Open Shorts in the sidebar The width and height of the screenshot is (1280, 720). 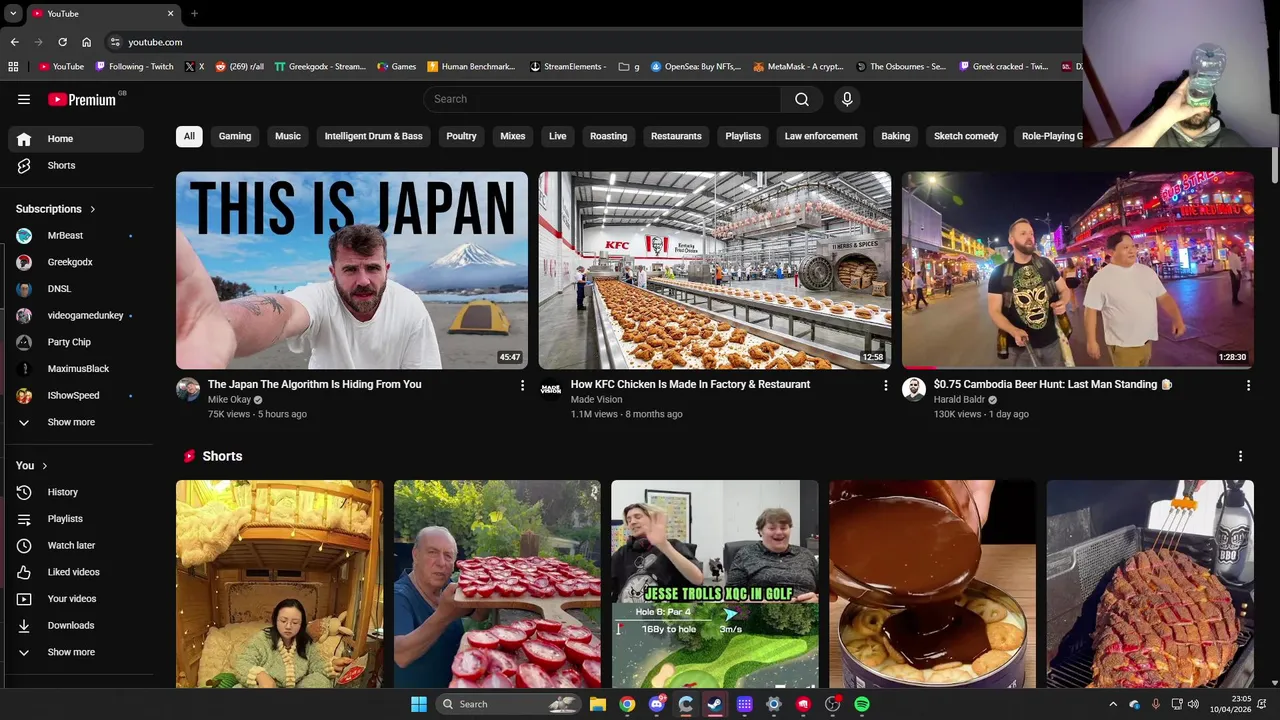76,165
